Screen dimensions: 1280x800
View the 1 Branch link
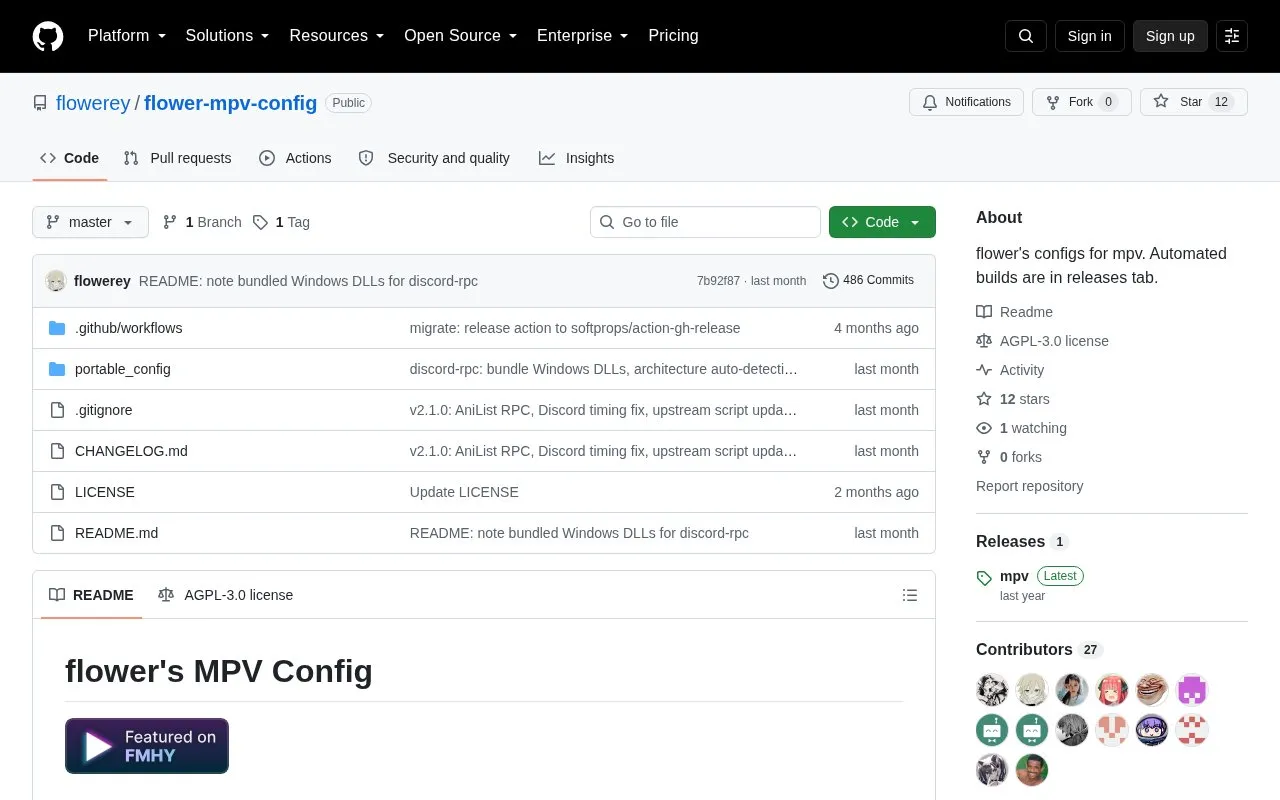(x=202, y=222)
